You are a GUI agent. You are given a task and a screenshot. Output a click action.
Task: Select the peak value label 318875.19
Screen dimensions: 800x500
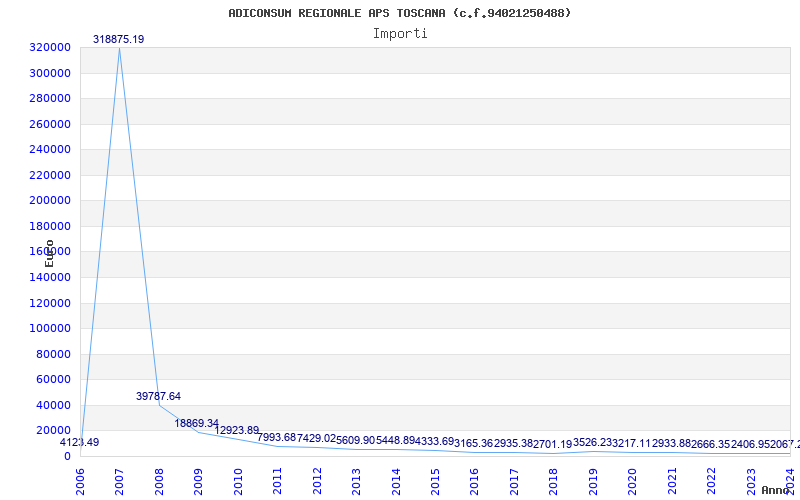tap(118, 39)
